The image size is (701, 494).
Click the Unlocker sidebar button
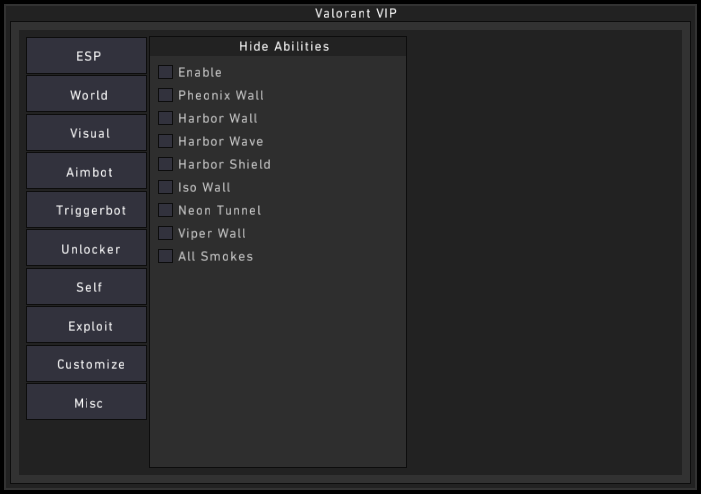87,249
